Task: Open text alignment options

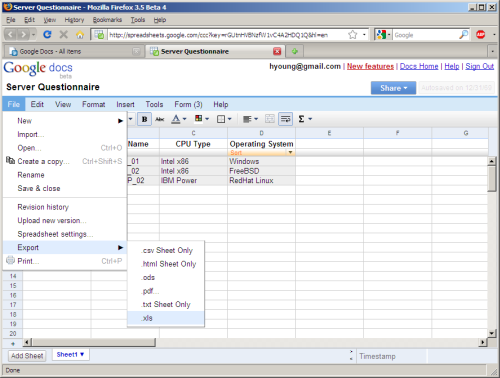Action: [247, 119]
